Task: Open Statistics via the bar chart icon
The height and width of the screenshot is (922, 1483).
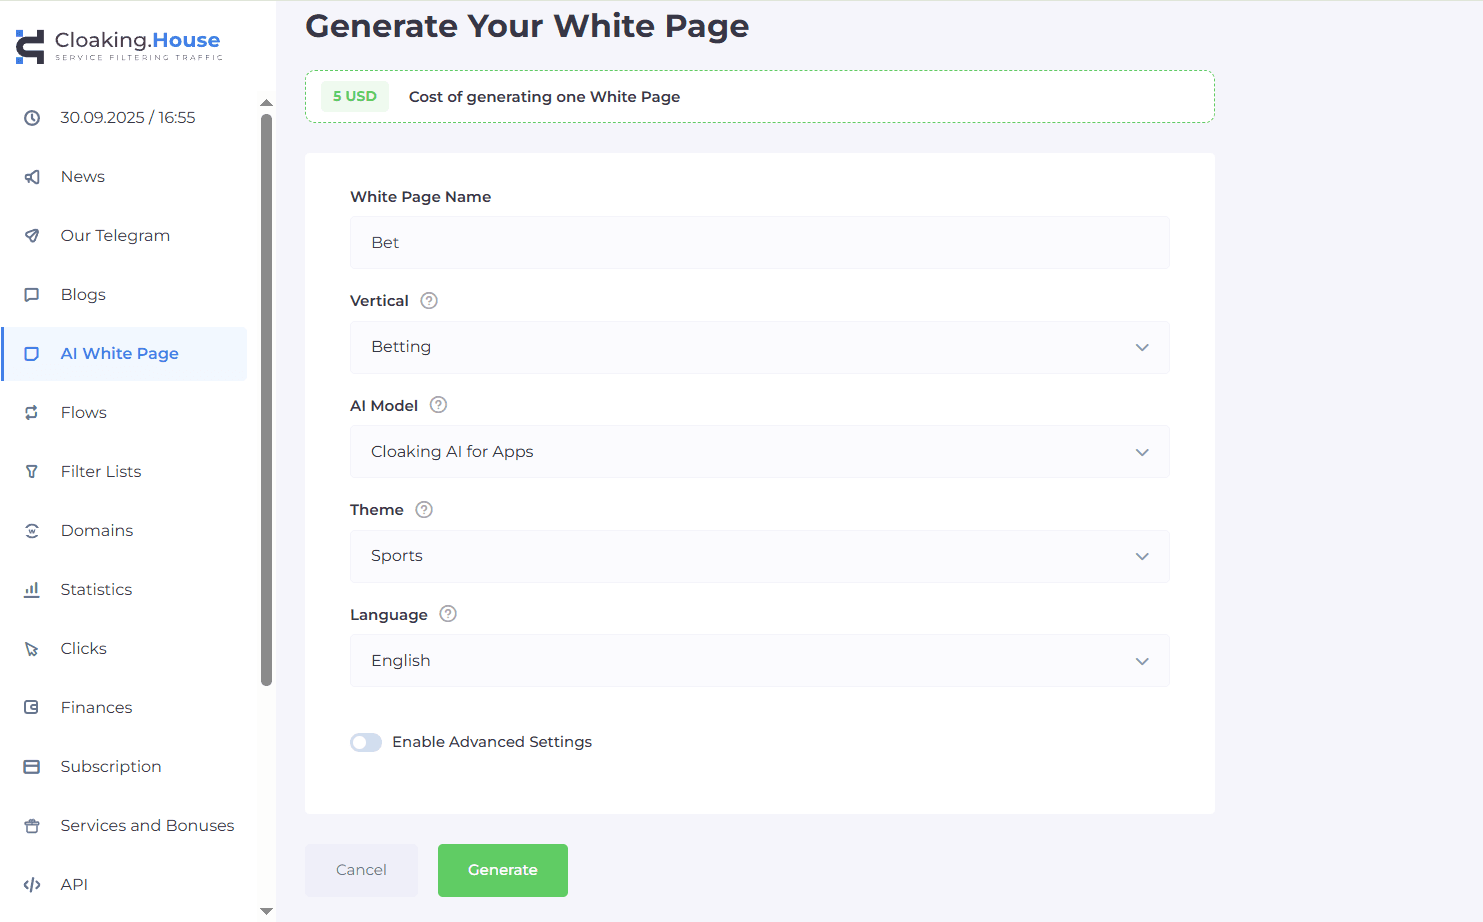Action: pos(32,589)
